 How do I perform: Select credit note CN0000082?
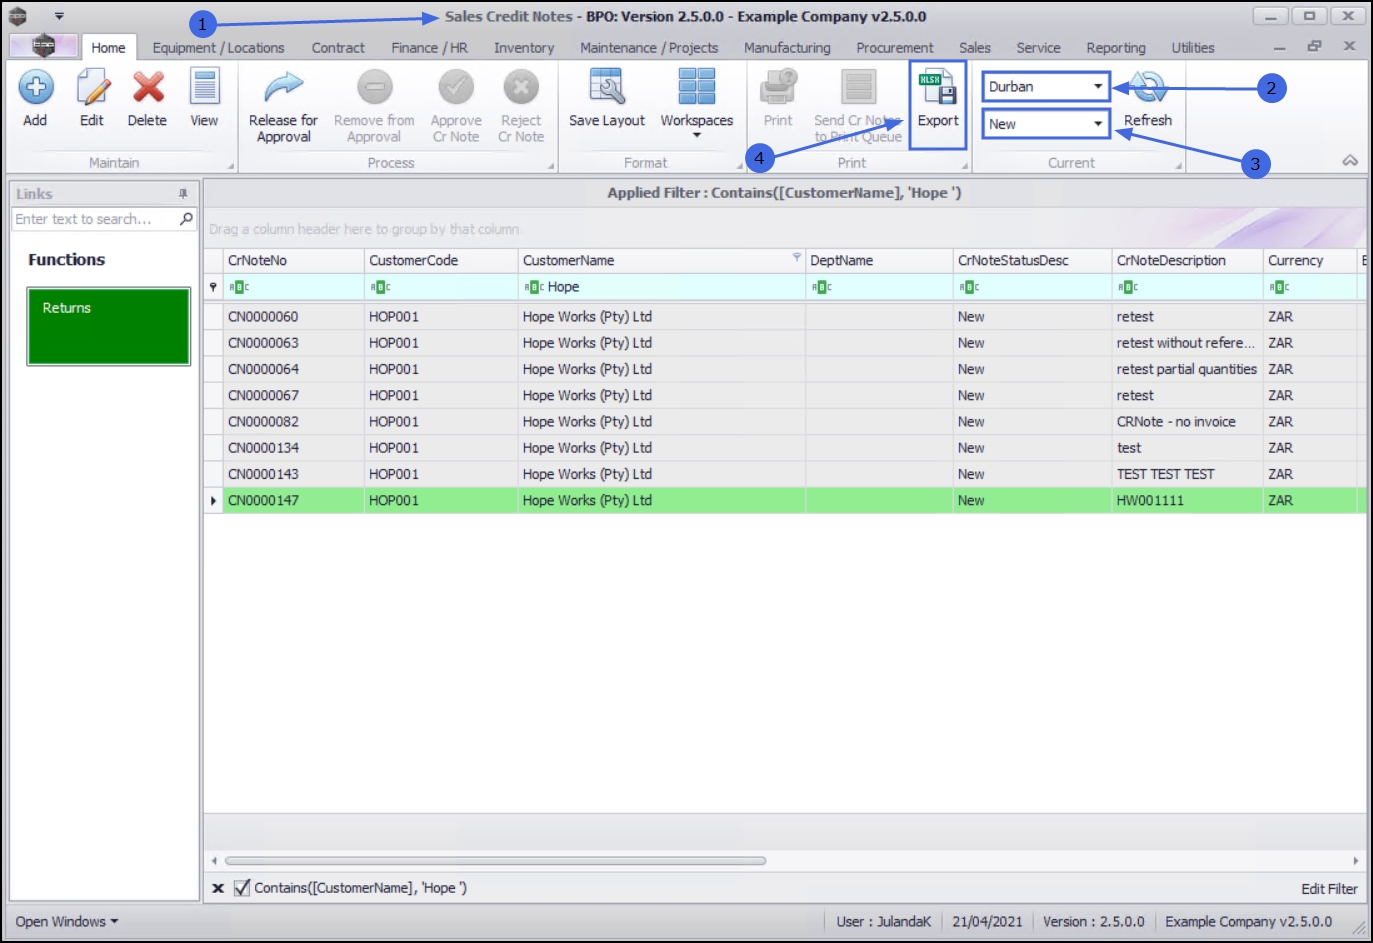pos(263,422)
